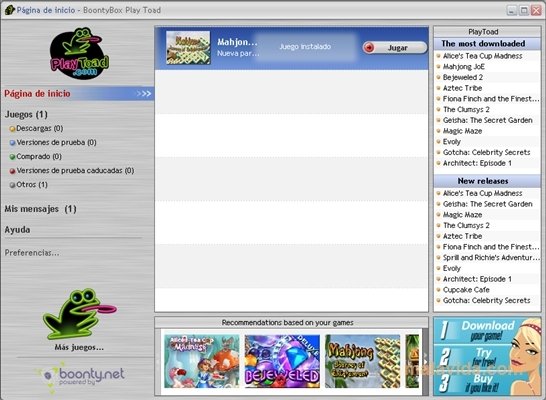Screen dimensions: 546x400
Task: Open the Ayuda section
Action: point(17,230)
